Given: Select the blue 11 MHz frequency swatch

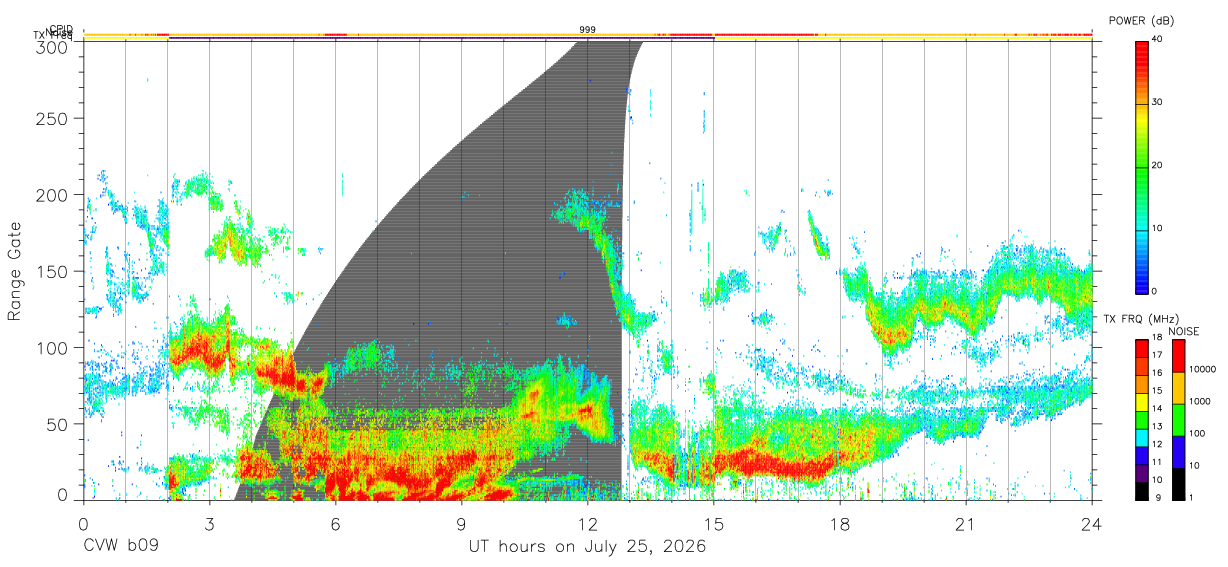Looking at the screenshot, I should point(1141,456).
